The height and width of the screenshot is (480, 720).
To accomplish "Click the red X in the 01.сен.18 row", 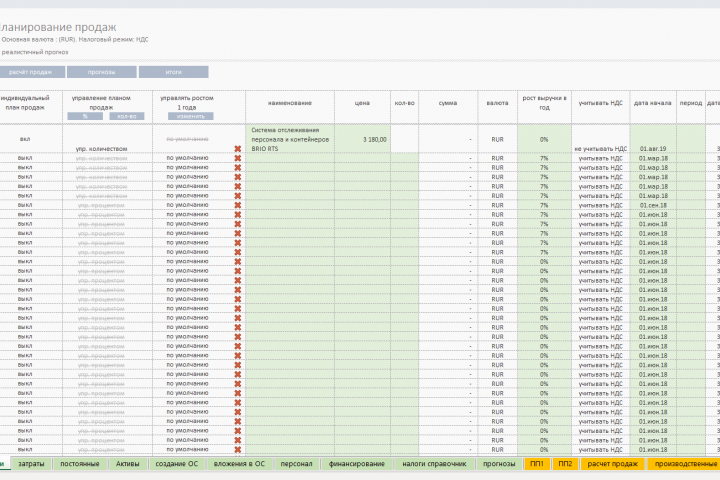I will pos(237,205).
